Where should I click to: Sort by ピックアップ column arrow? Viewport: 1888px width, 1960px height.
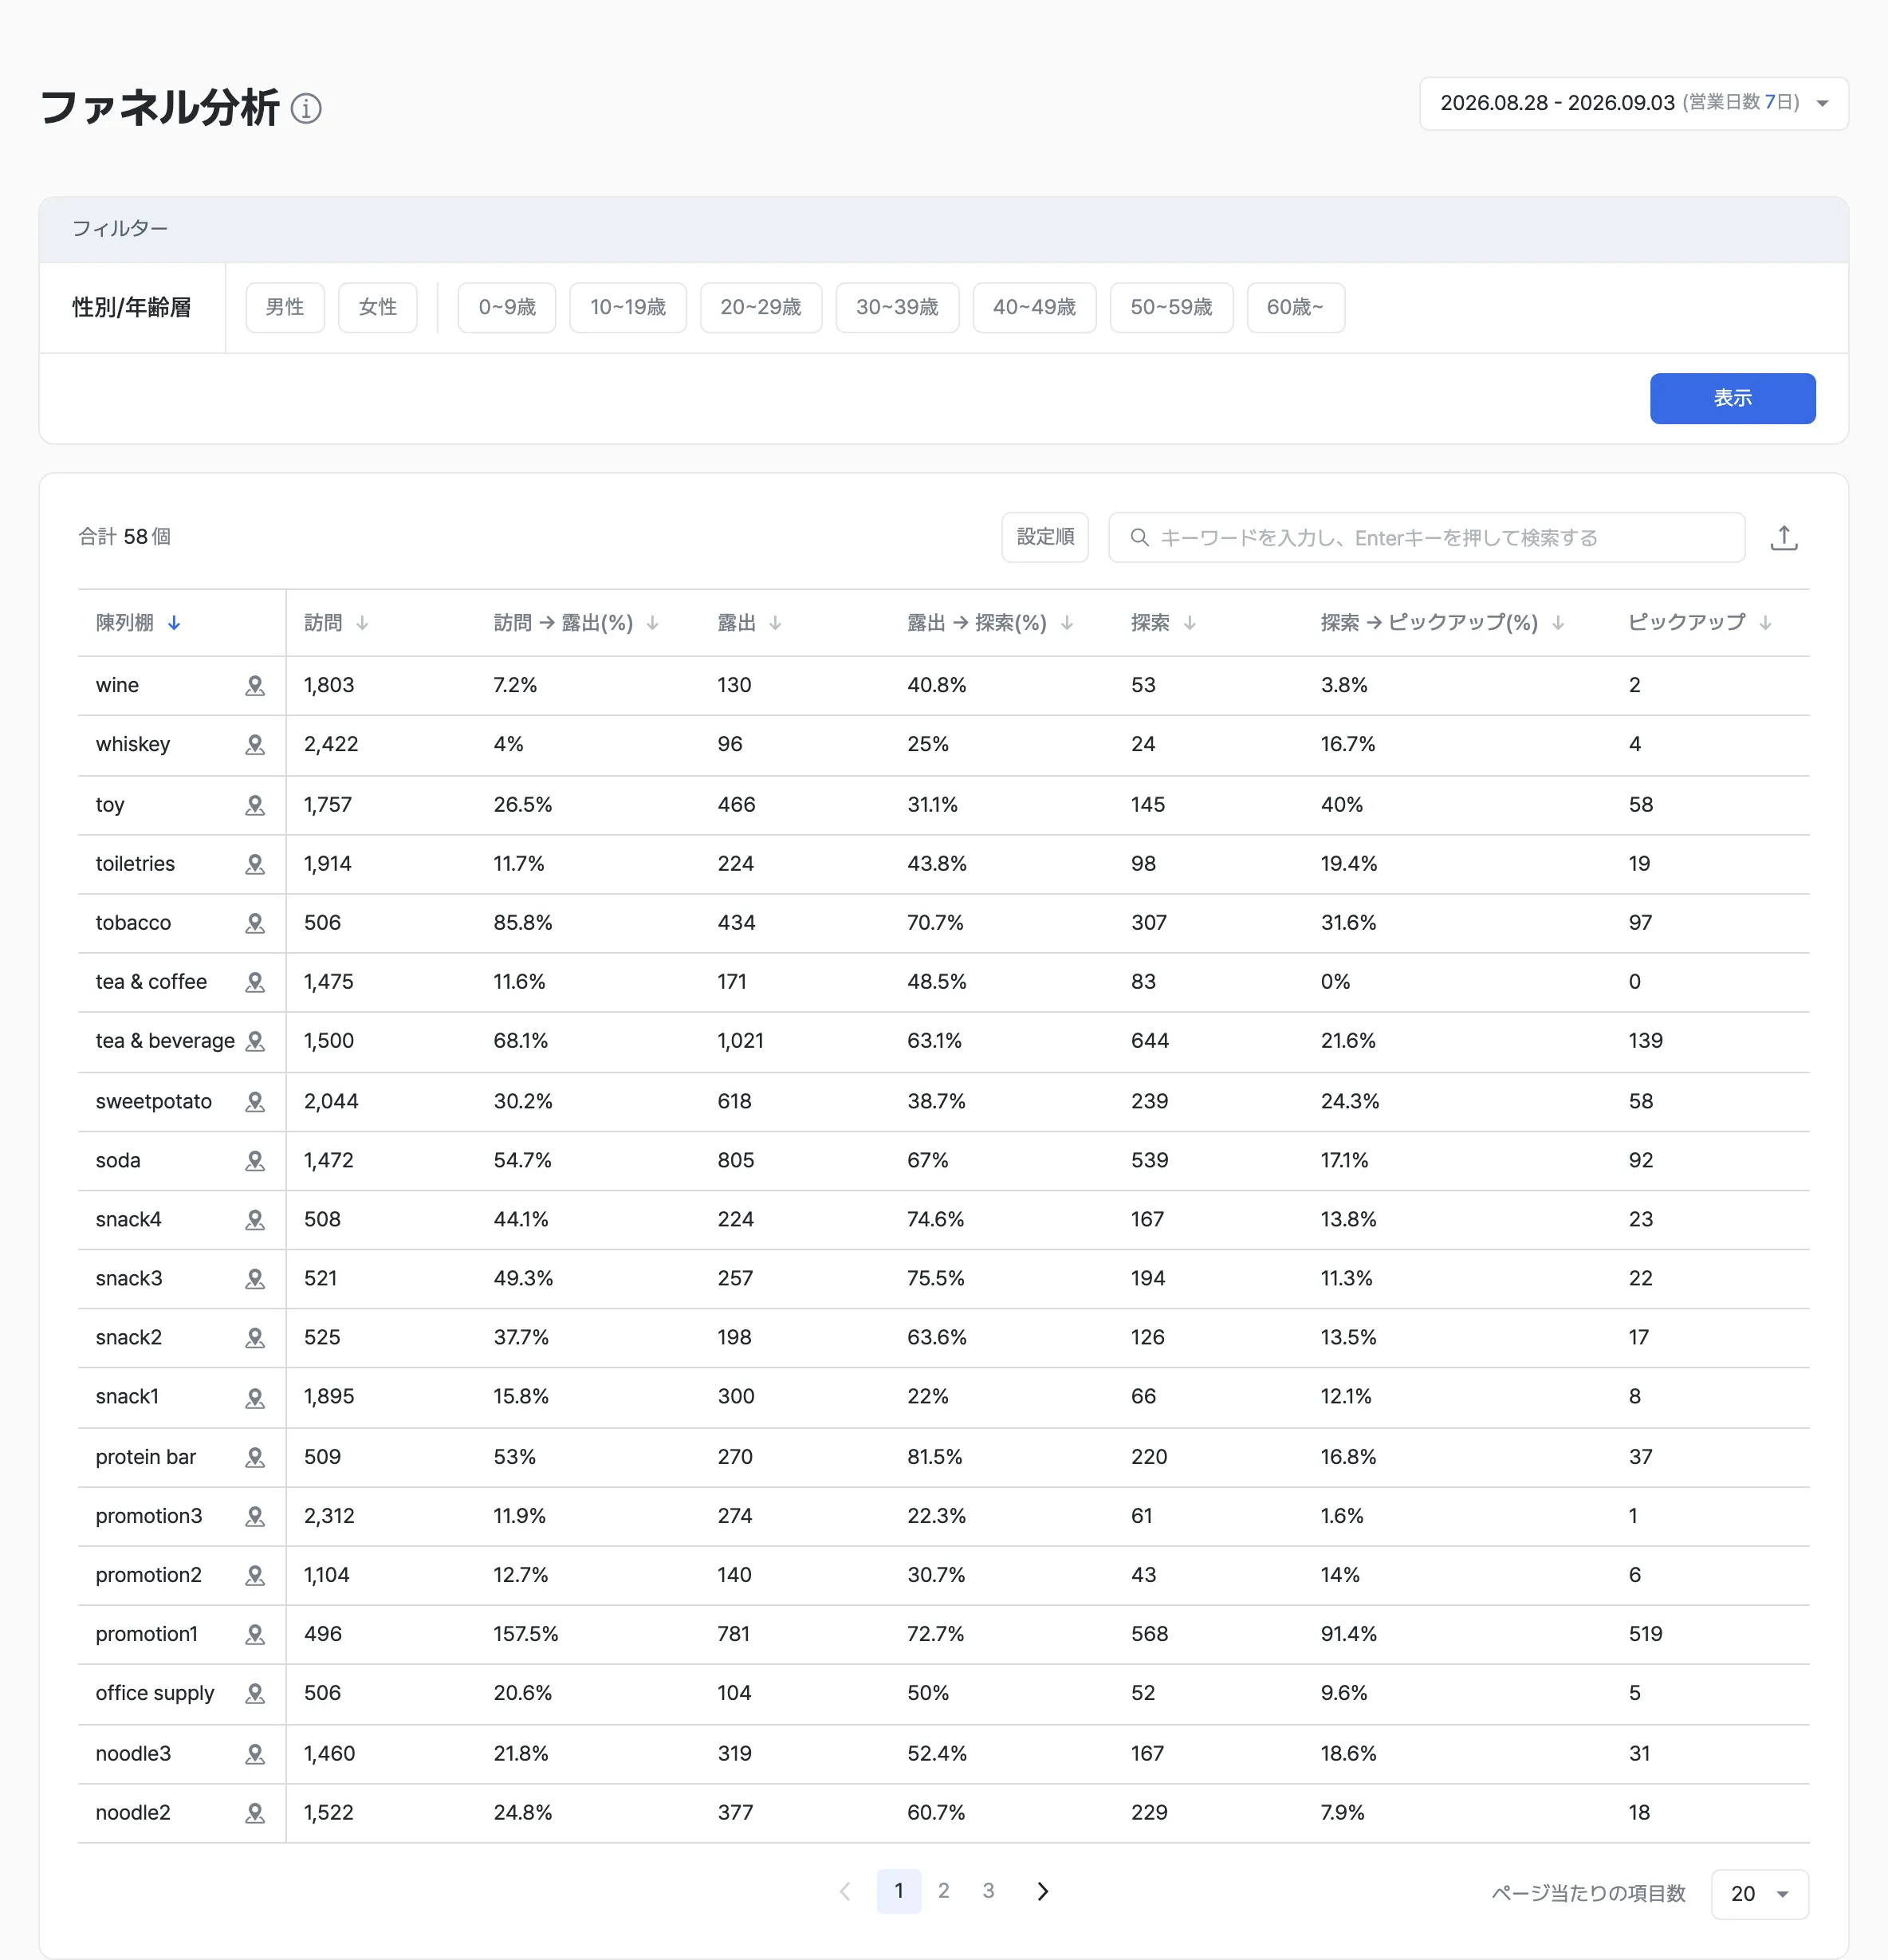click(1765, 623)
